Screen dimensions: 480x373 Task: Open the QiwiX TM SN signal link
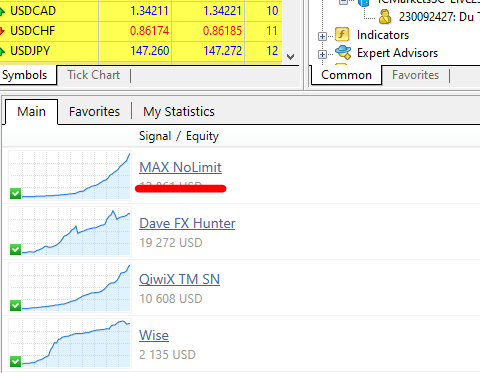pos(179,279)
